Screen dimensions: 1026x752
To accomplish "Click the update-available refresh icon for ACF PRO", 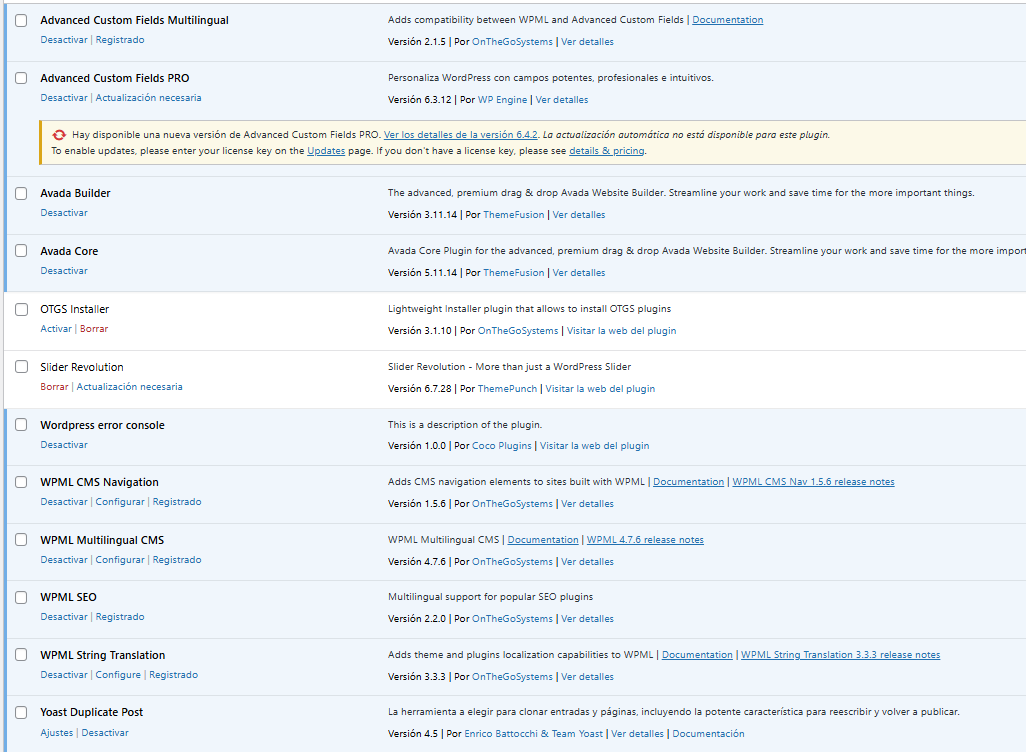I will point(59,135).
